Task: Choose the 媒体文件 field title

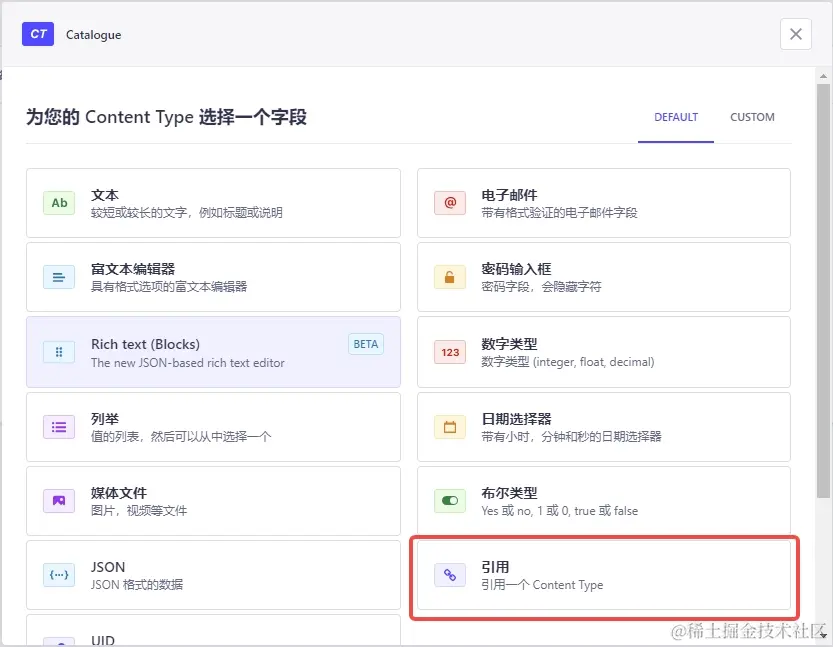Action: (118, 492)
